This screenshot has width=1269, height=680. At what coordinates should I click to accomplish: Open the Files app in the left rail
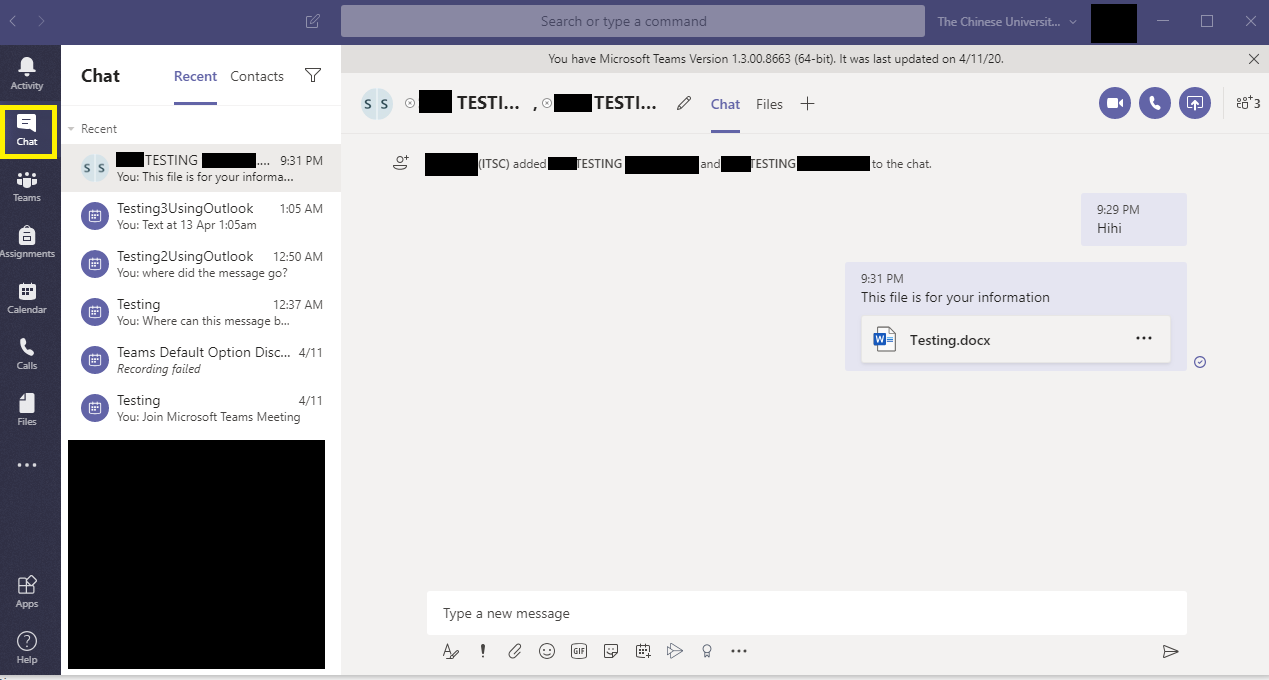27,410
